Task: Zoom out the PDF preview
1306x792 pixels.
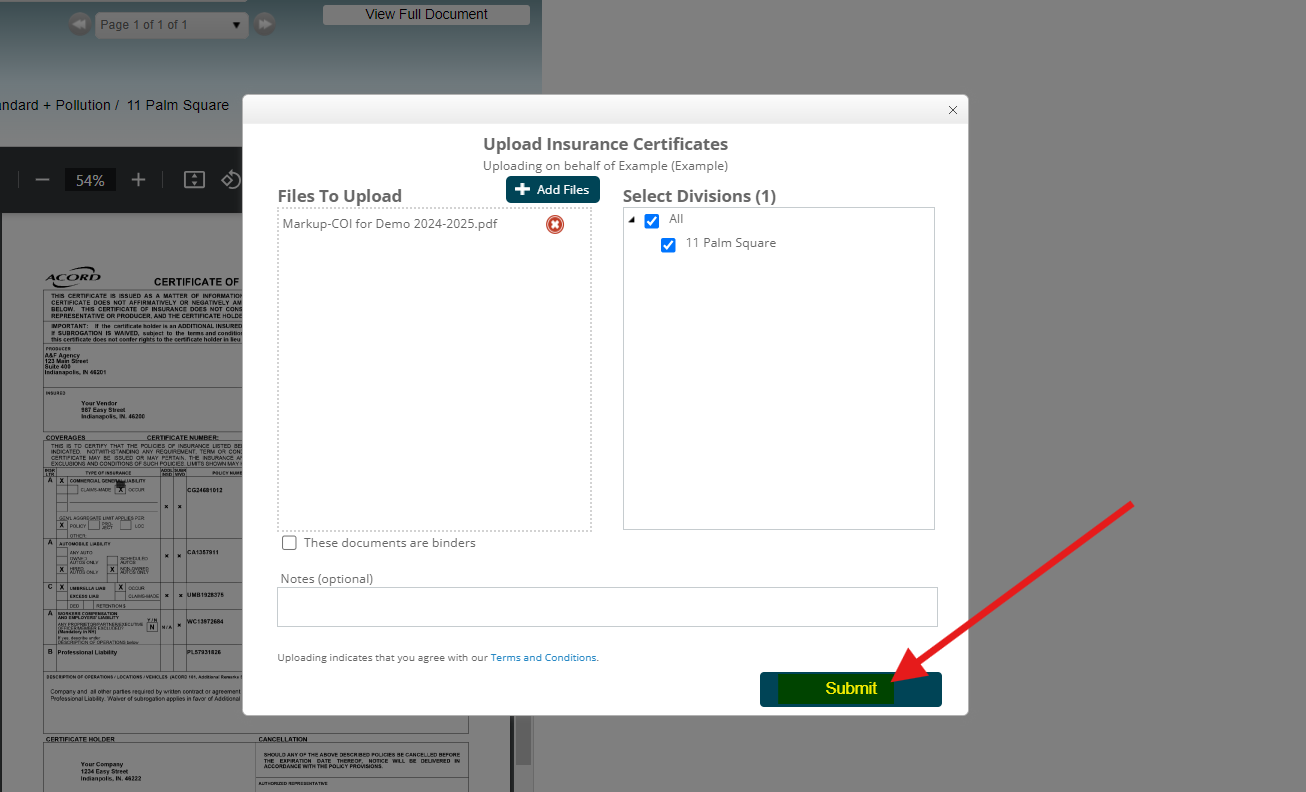Action: tap(42, 180)
